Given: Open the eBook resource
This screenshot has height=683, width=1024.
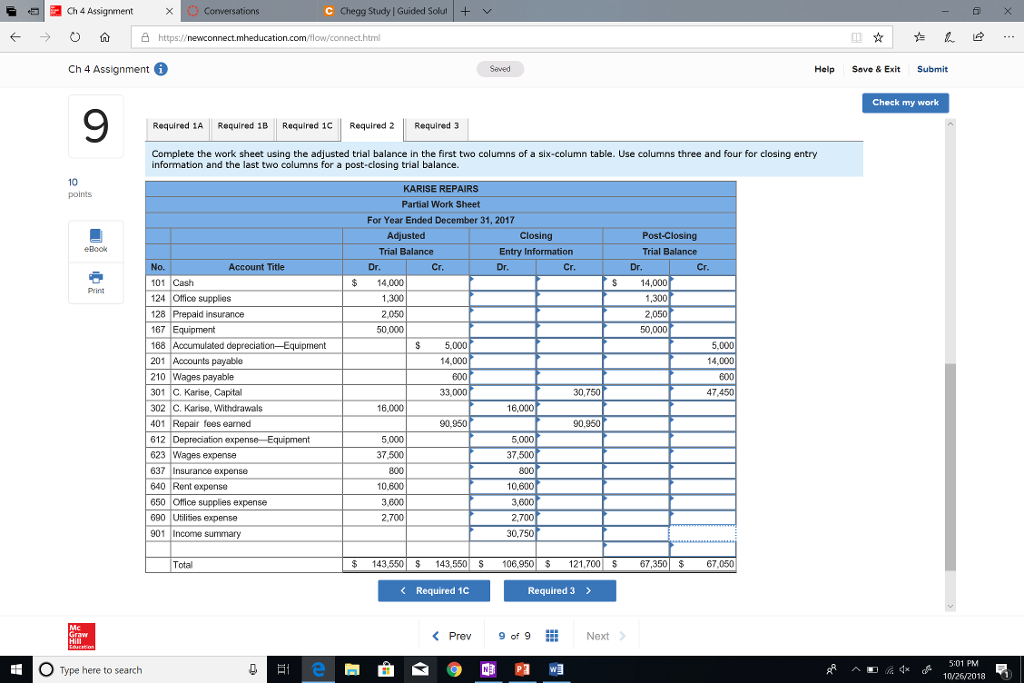Looking at the screenshot, I should [x=95, y=240].
